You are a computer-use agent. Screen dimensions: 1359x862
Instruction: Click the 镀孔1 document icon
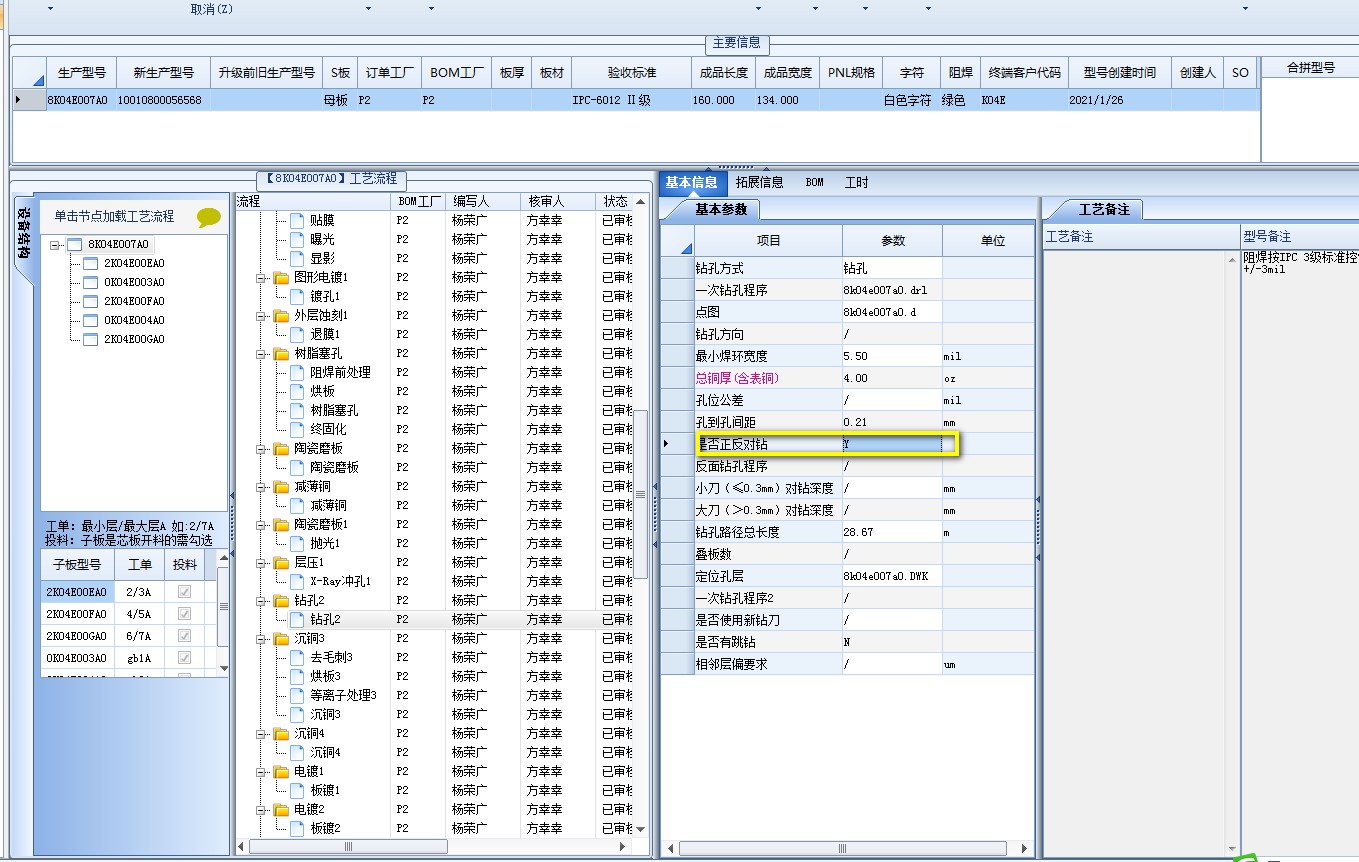(x=297, y=296)
